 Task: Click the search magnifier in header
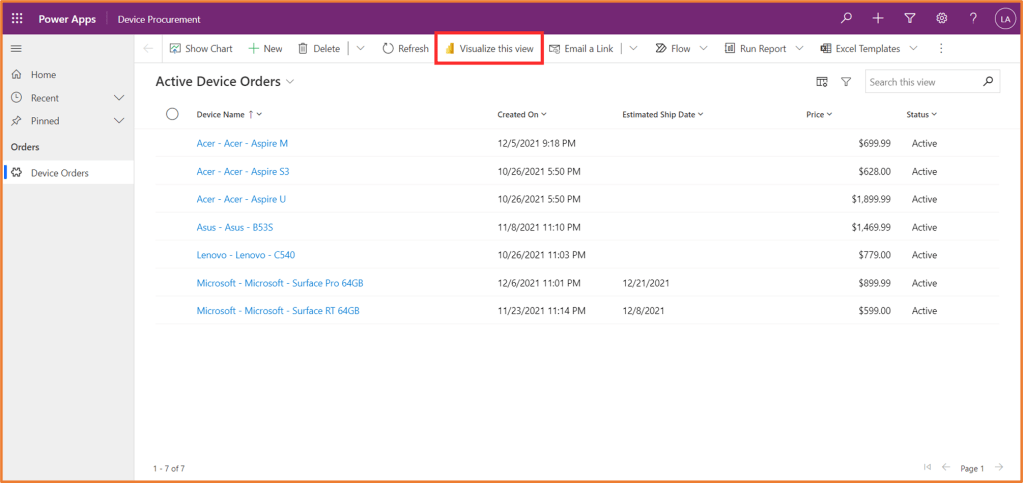click(x=846, y=19)
